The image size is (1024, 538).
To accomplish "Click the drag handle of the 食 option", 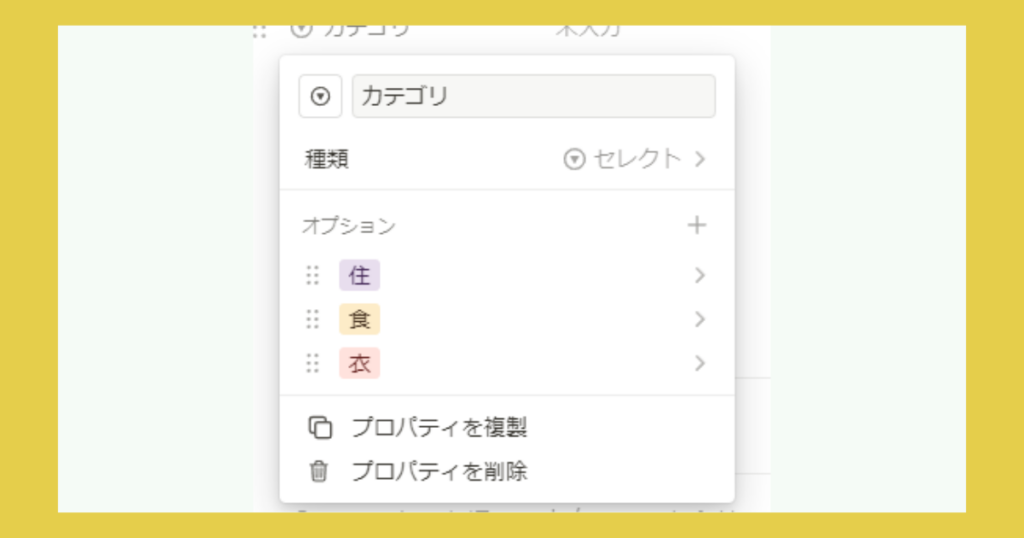I will (x=313, y=319).
